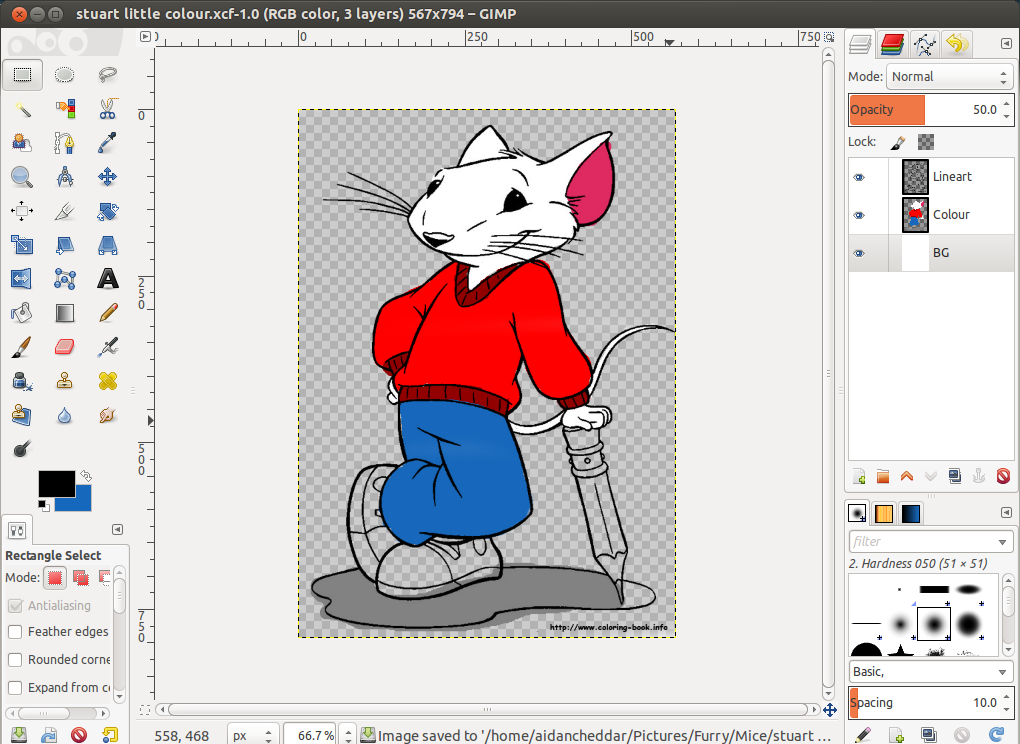Image resolution: width=1020 pixels, height=744 pixels.
Task: Select the Airbrush tool
Action: 107,347
